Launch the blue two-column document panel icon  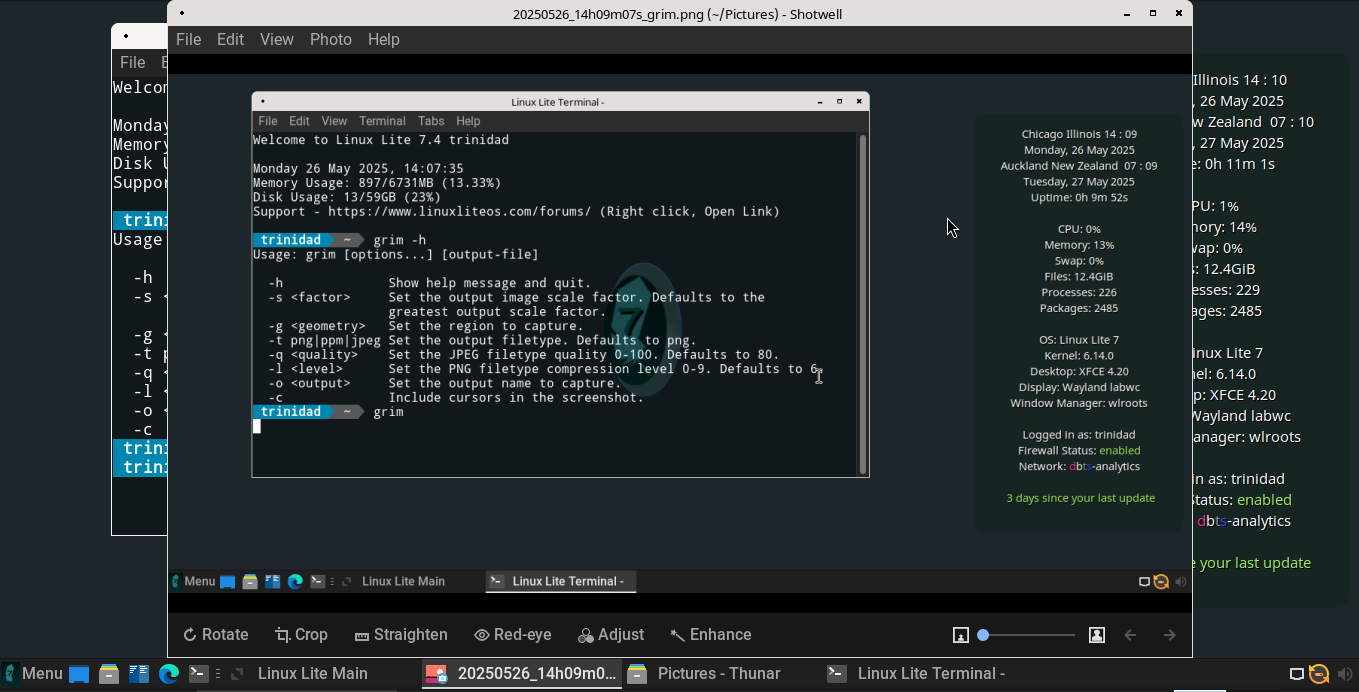pos(139,674)
